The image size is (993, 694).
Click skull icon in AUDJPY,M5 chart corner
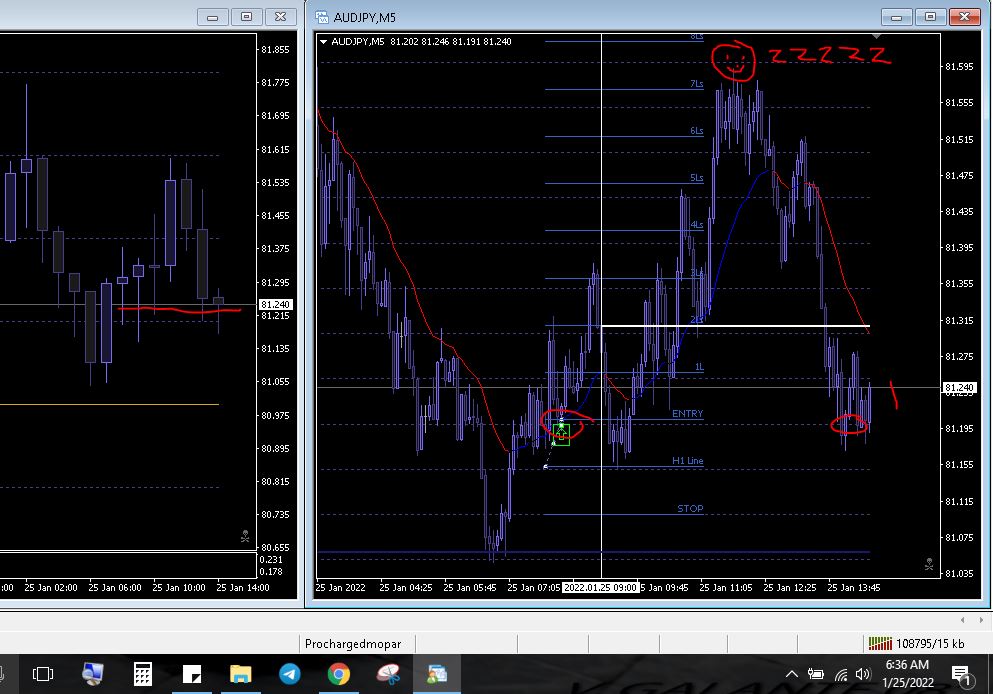(x=929, y=564)
